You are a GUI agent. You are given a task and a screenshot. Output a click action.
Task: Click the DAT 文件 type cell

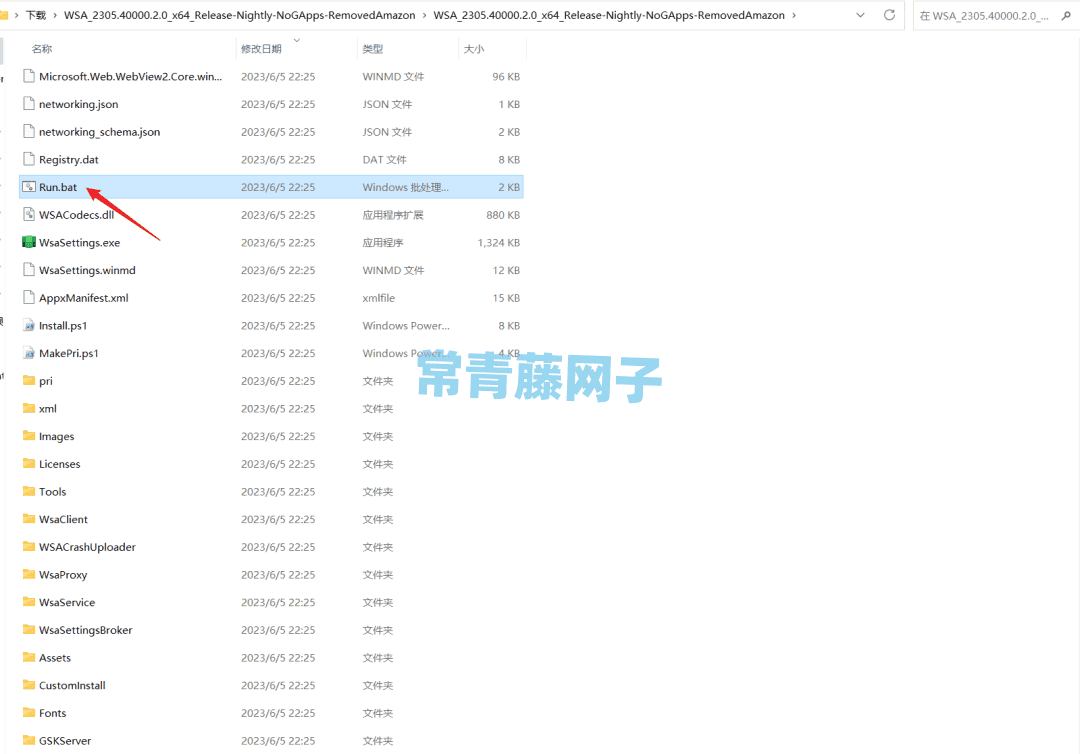click(384, 159)
